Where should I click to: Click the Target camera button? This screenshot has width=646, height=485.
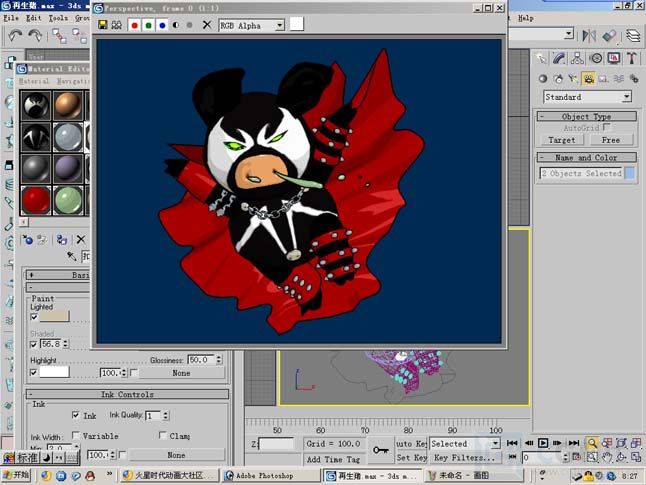point(562,140)
